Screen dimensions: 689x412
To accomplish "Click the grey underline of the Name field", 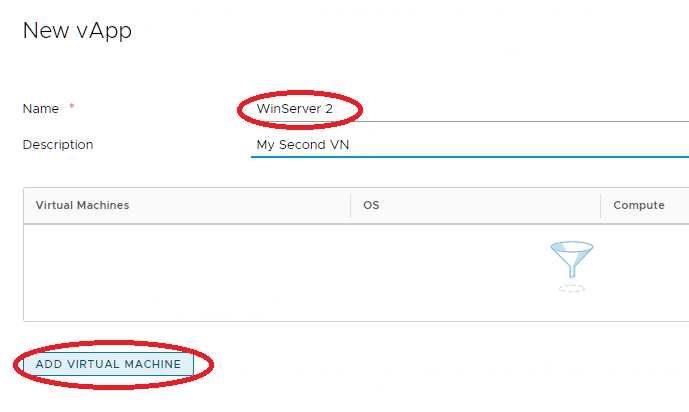I will [470, 121].
